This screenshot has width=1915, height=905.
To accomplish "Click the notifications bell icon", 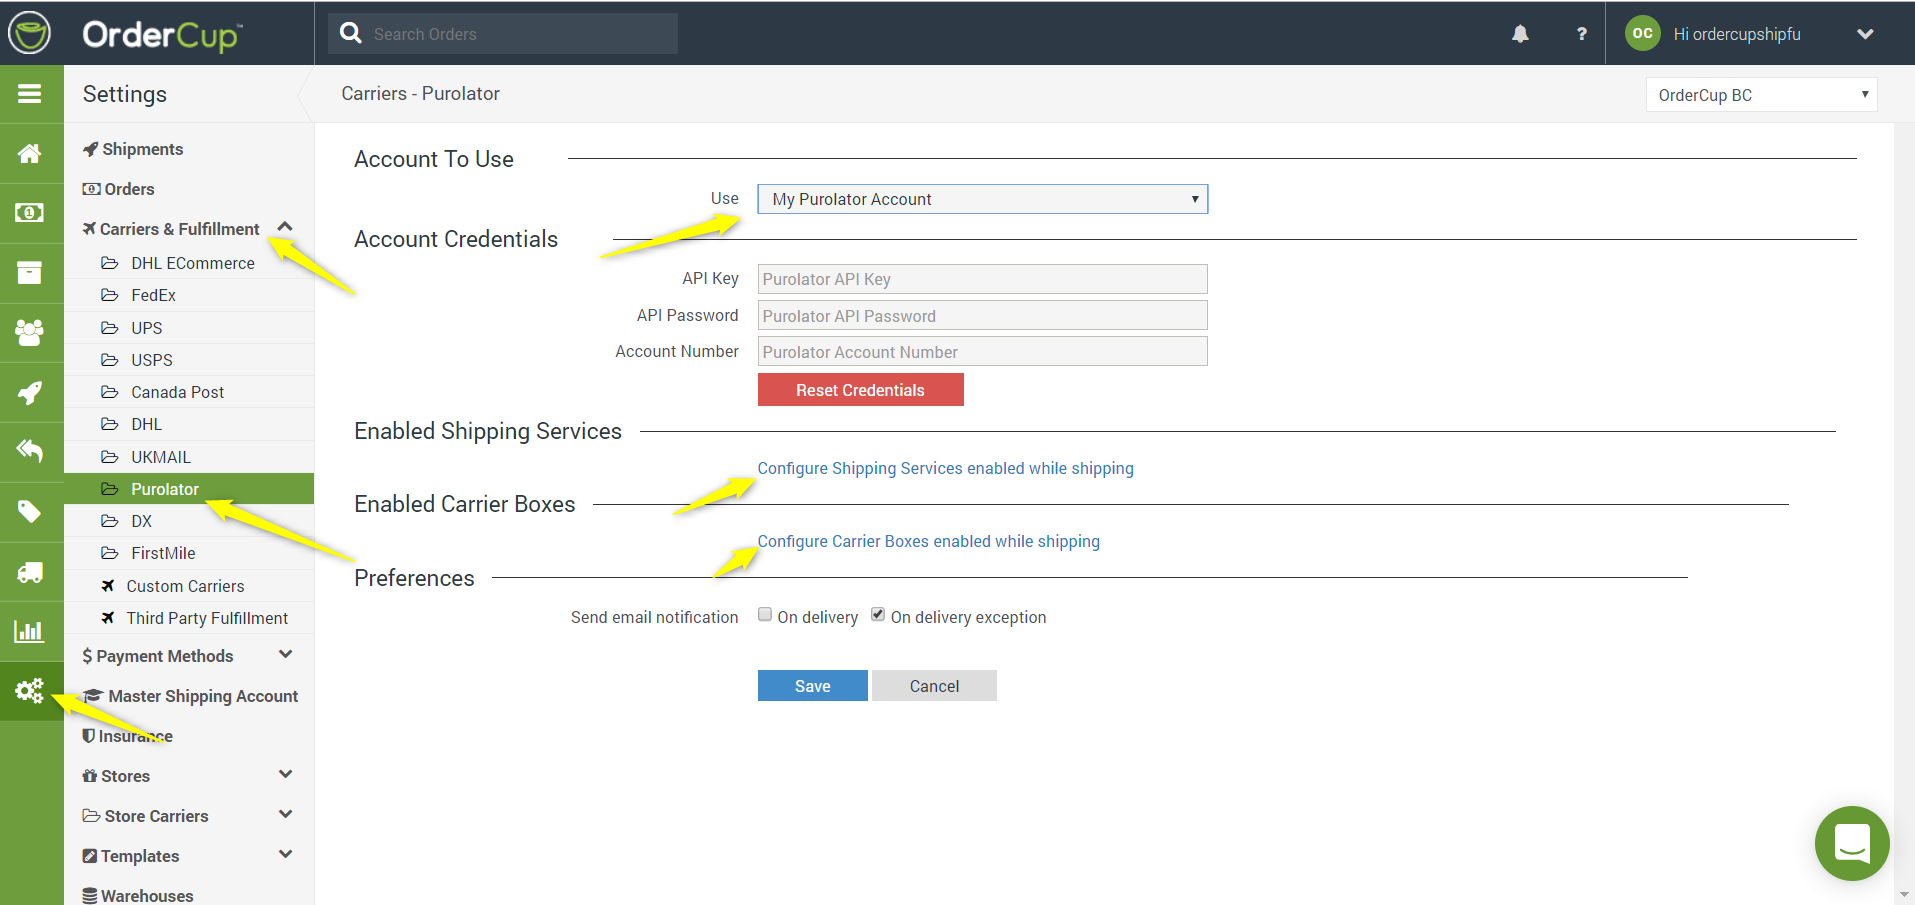I will coord(1520,34).
